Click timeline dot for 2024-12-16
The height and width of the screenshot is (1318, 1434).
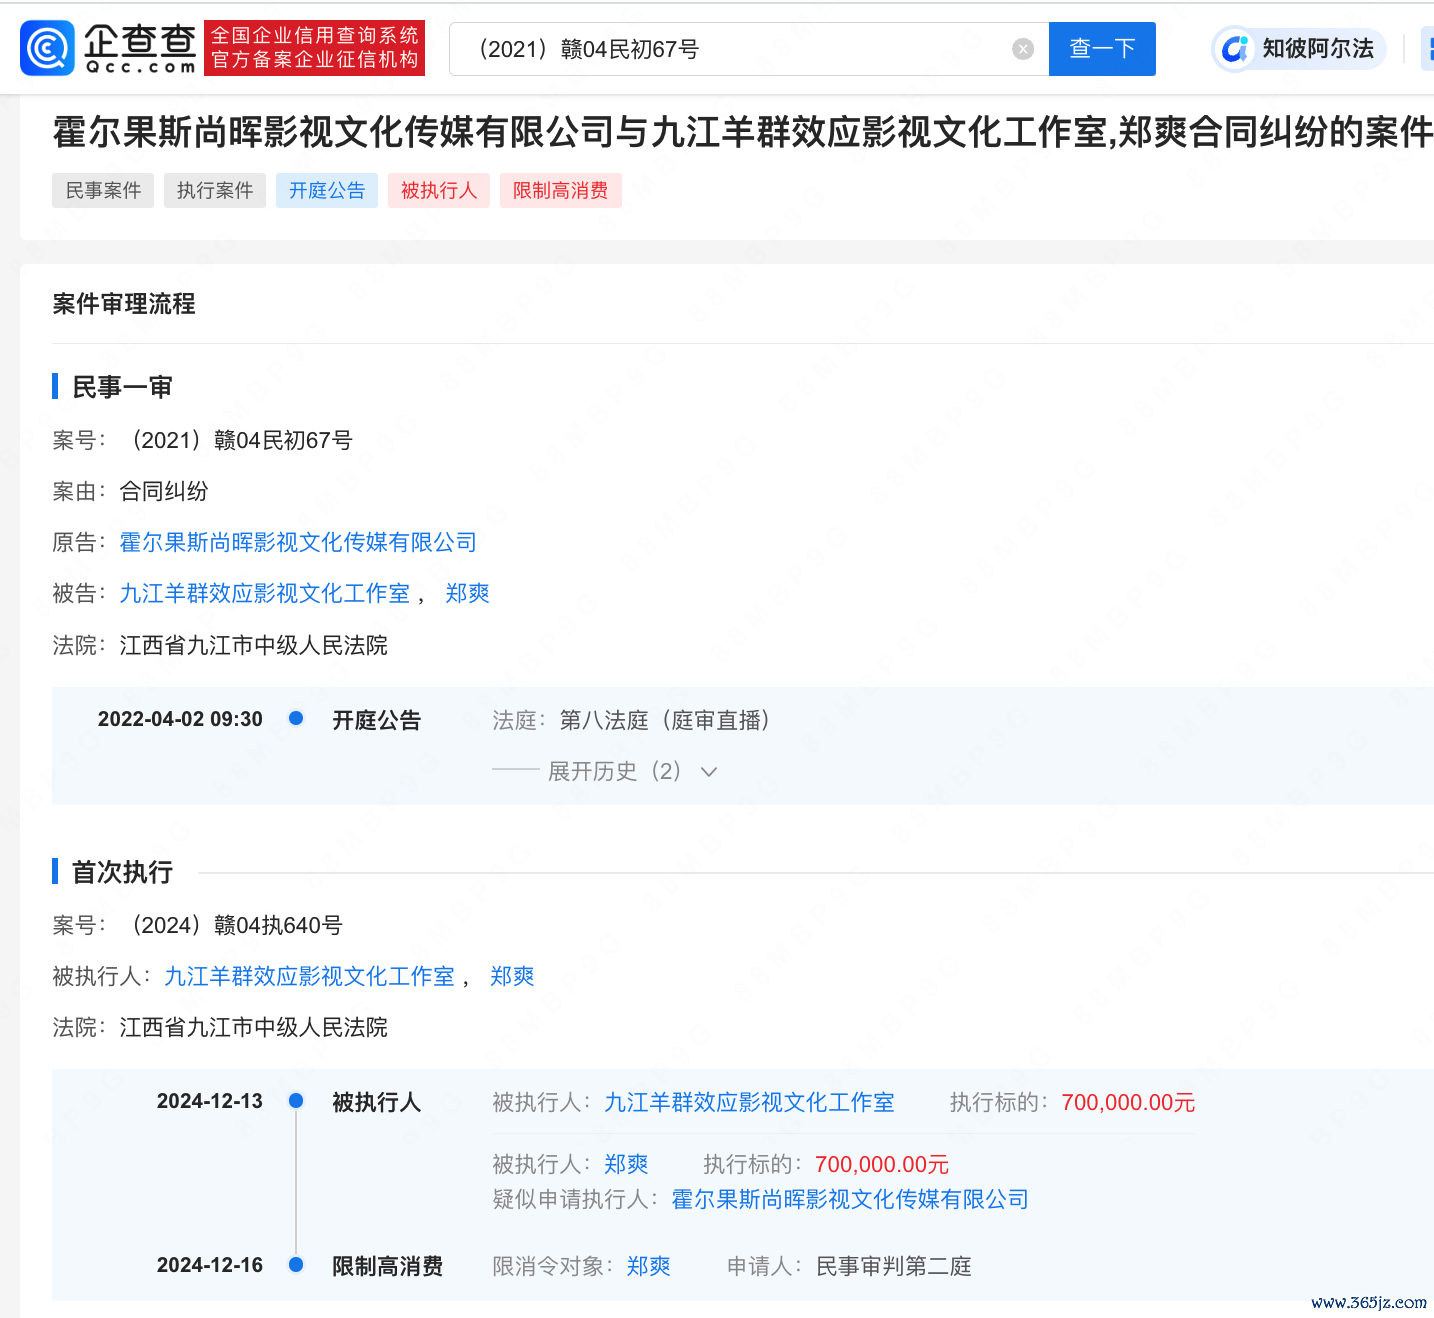[296, 1264]
